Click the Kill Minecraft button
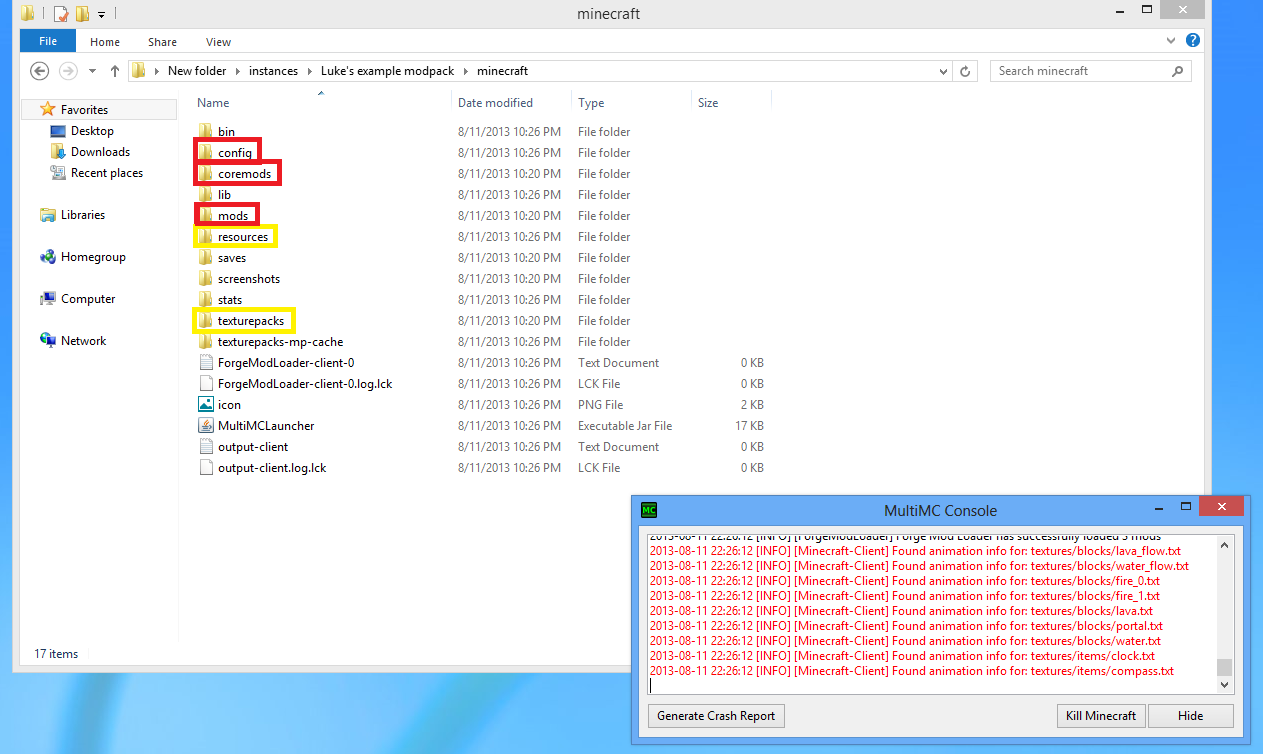Image resolution: width=1263 pixels, height=754 pixels. (1100, 716)
